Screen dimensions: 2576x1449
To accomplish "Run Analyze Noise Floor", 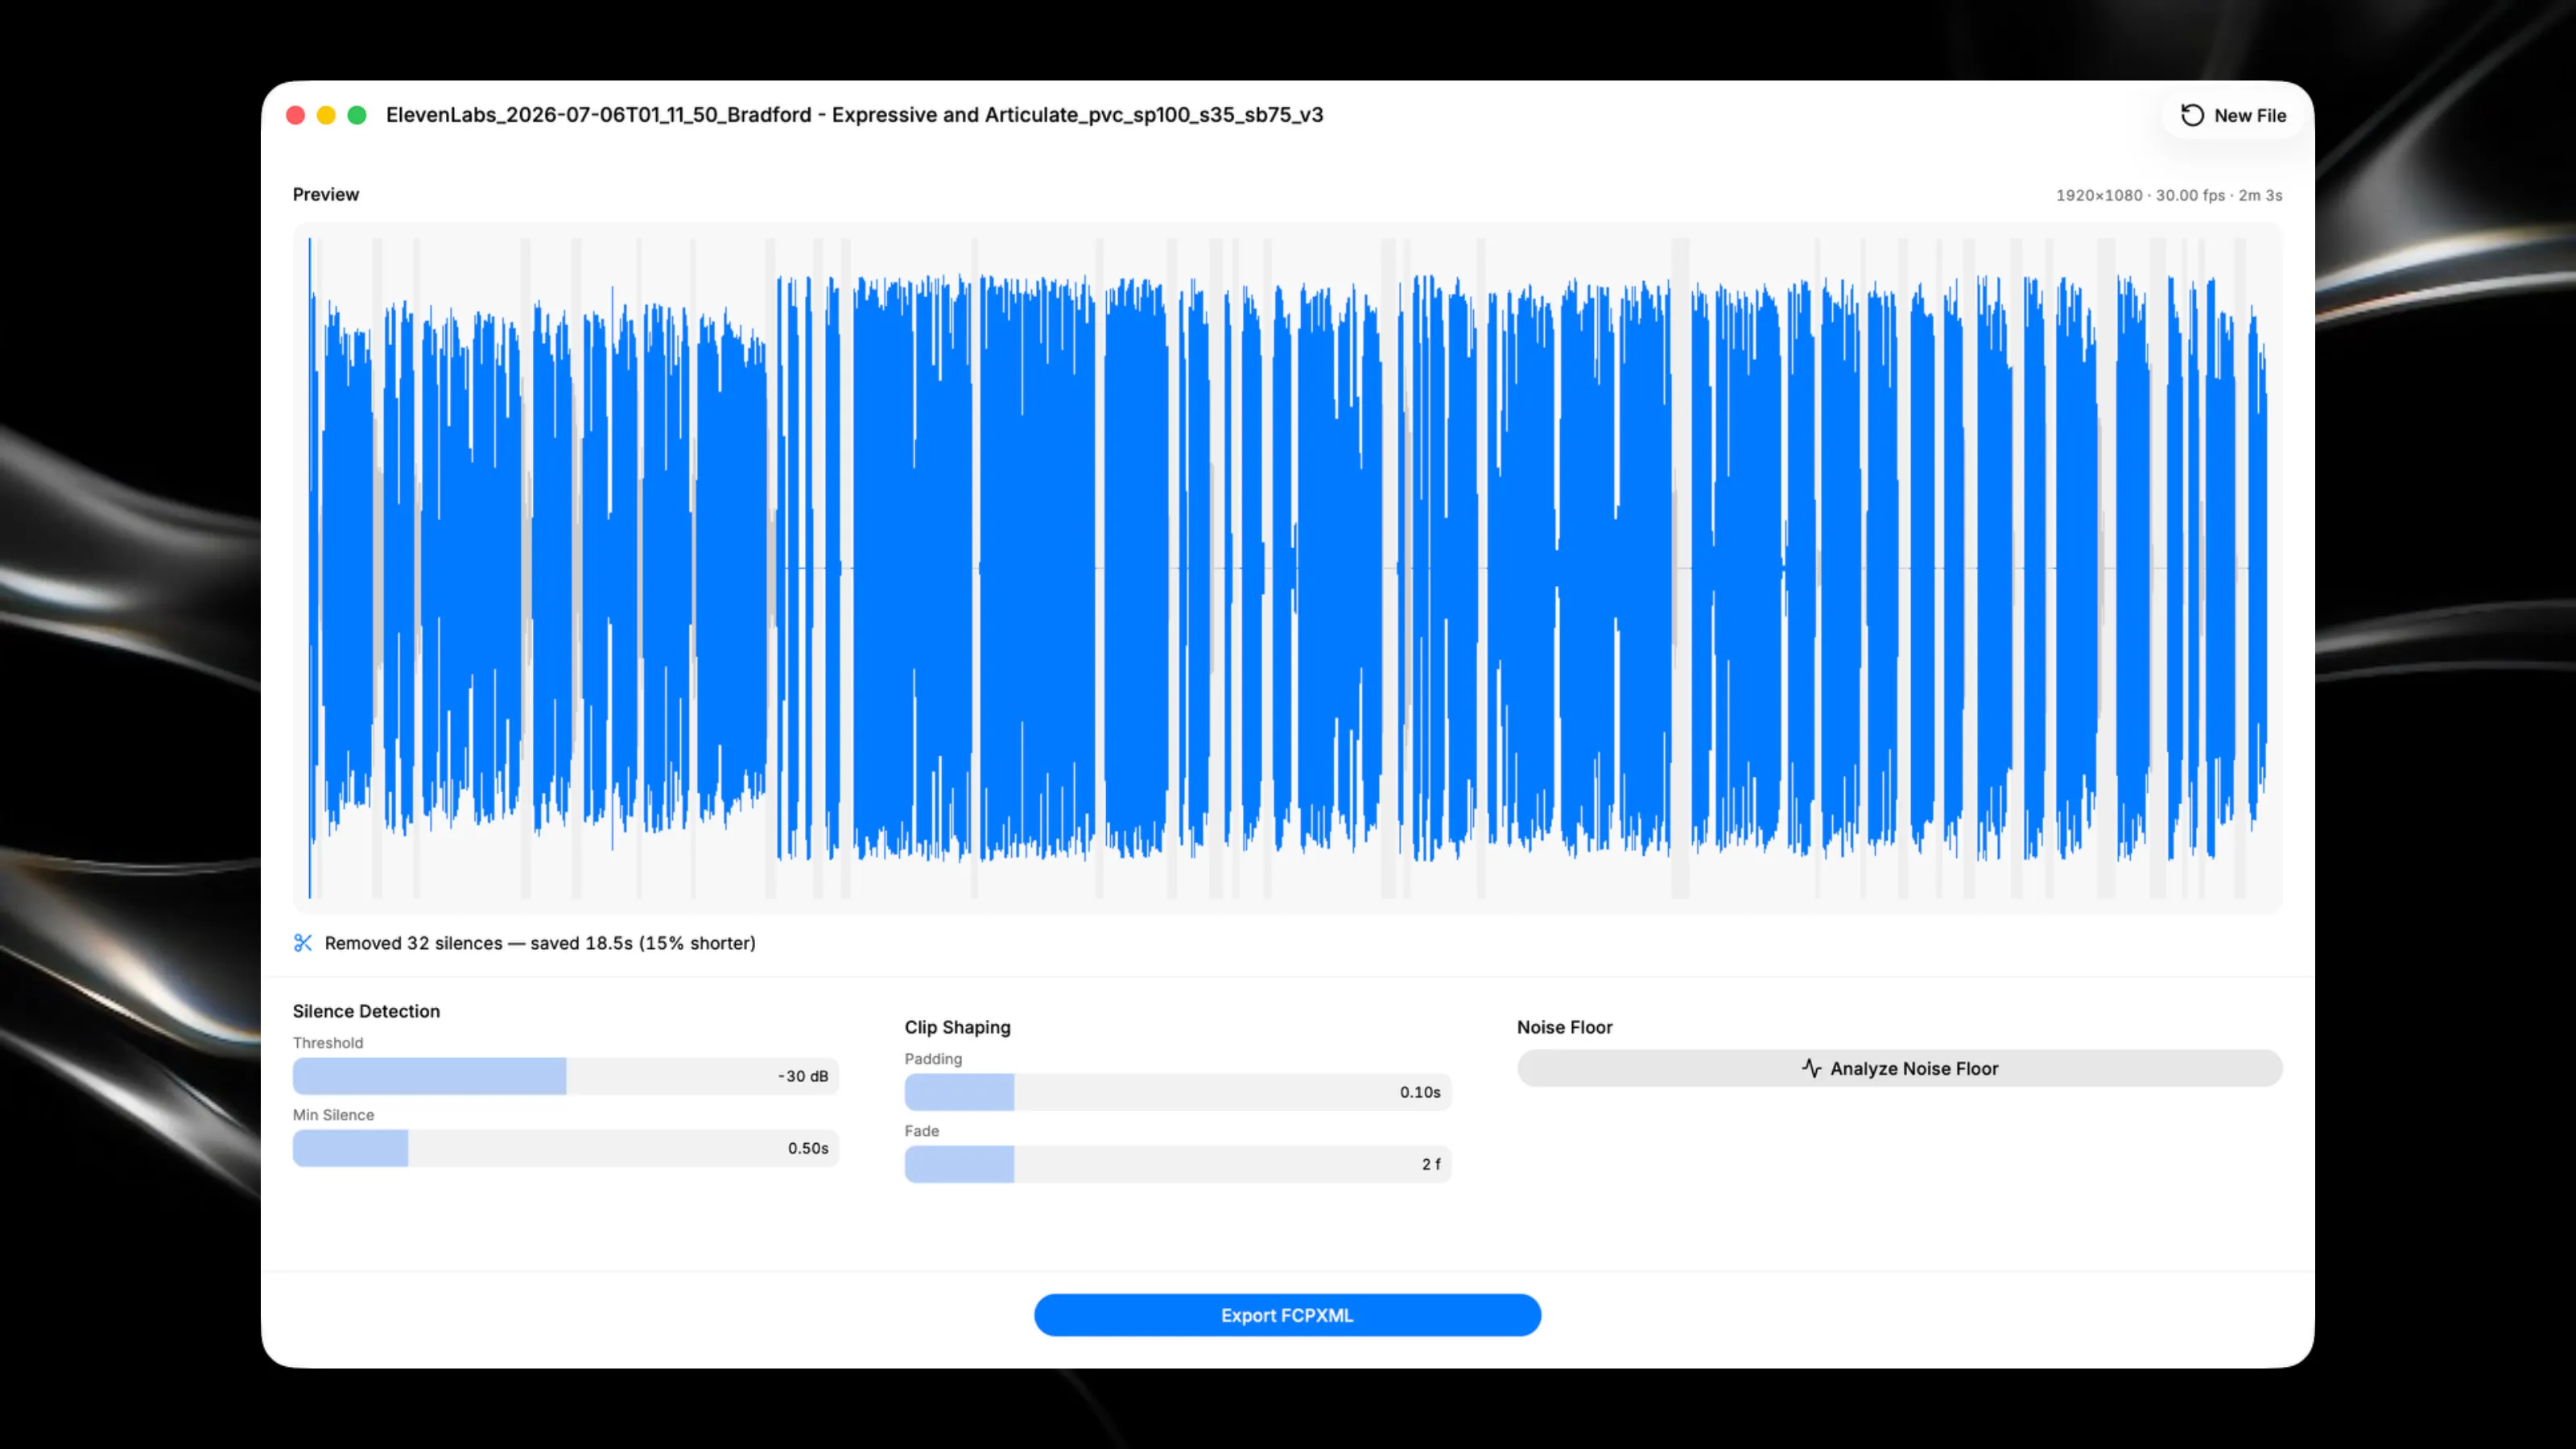I will pyautogui.click(x=1899, y=1068).
